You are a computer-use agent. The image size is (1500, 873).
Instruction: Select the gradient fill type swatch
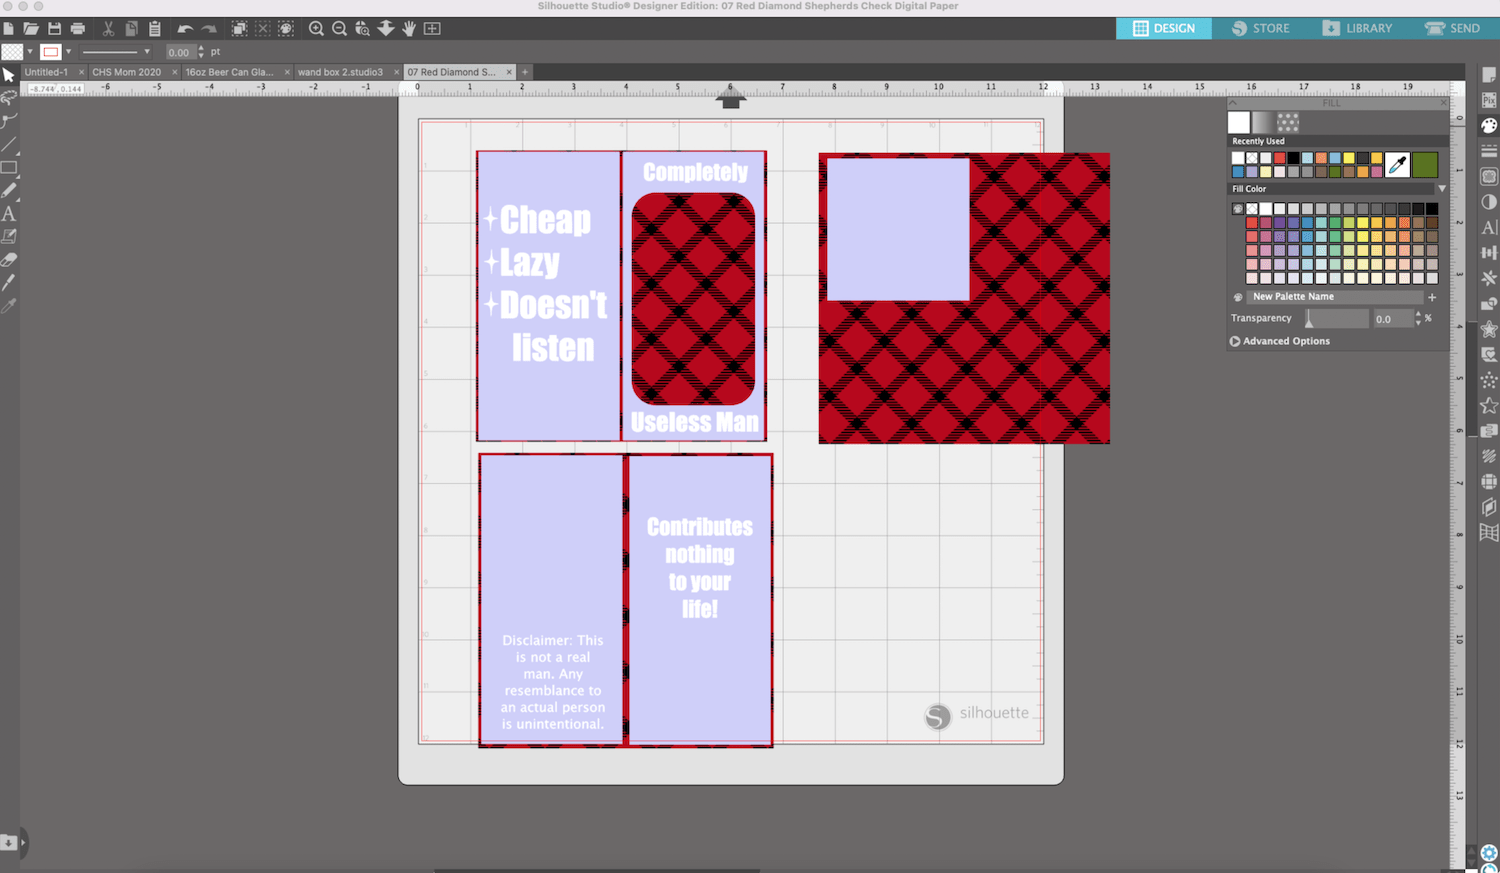click(x=1263, y=122)
